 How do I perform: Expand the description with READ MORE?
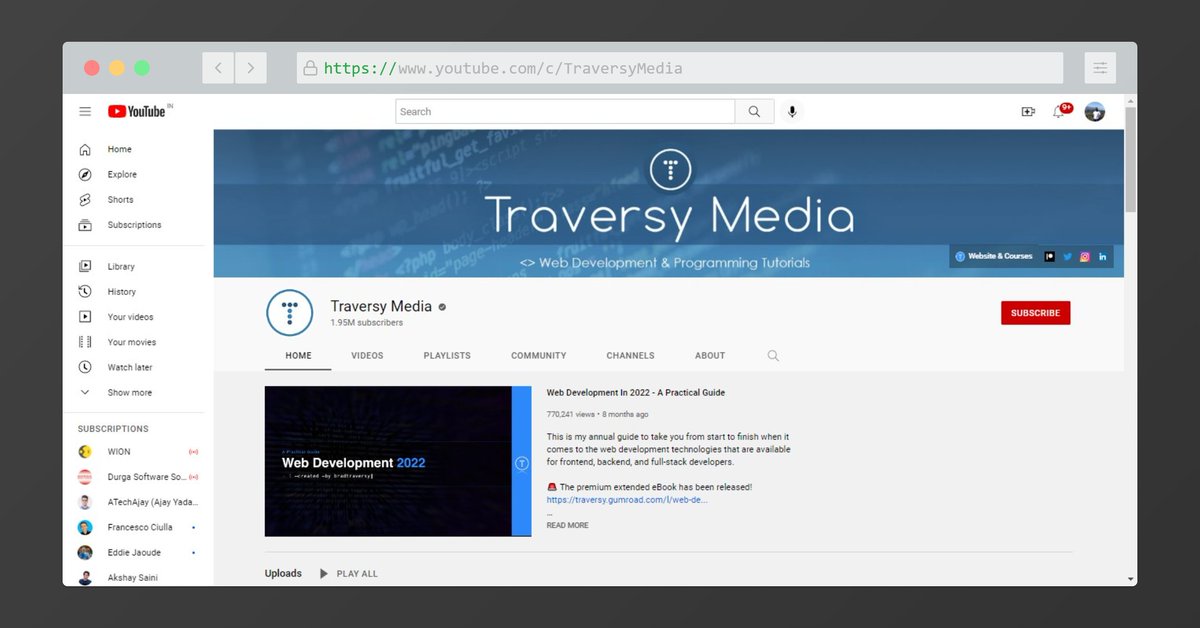click(567, 526)
